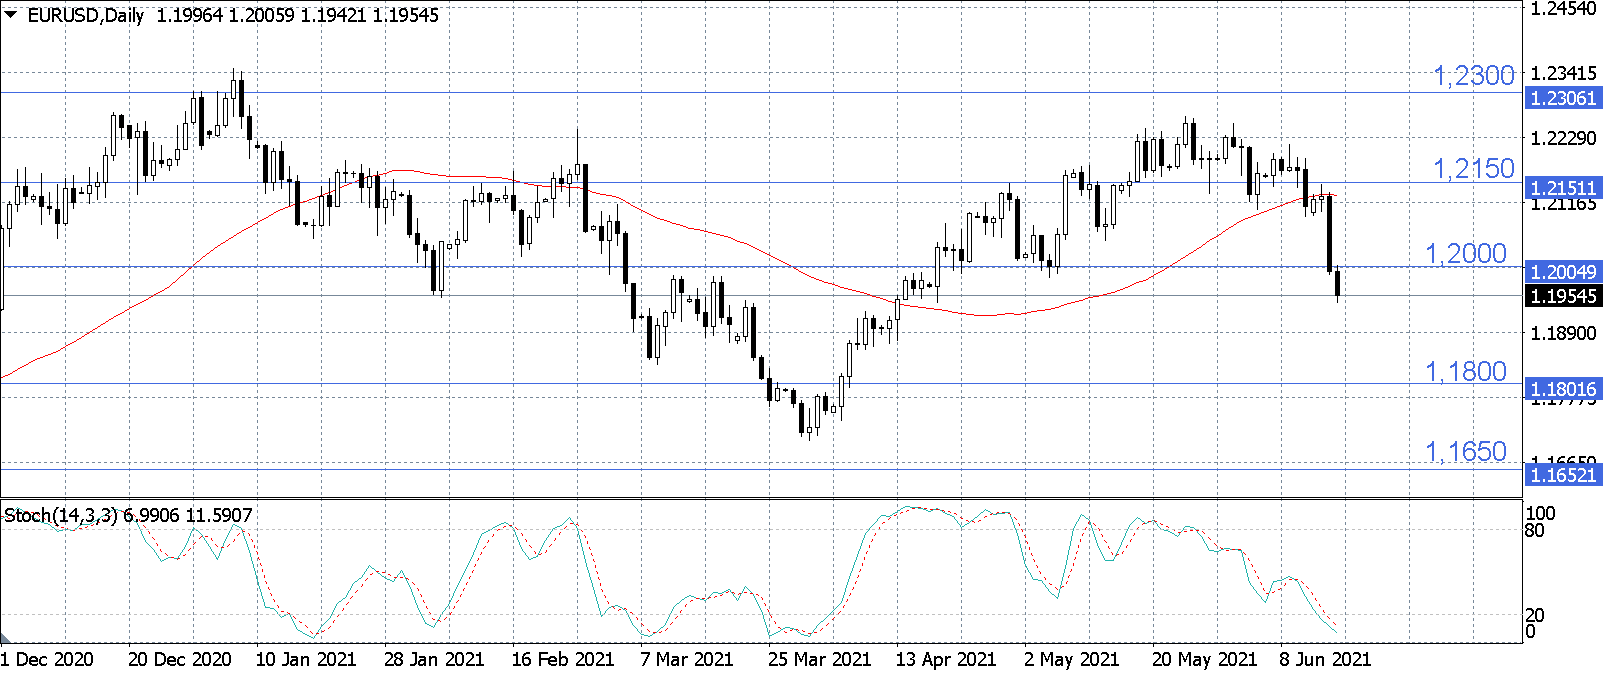The height and width of the screenshot is (674, 1608).
Task: Click the 1 Dec 2020 date label
Action: 47,659
